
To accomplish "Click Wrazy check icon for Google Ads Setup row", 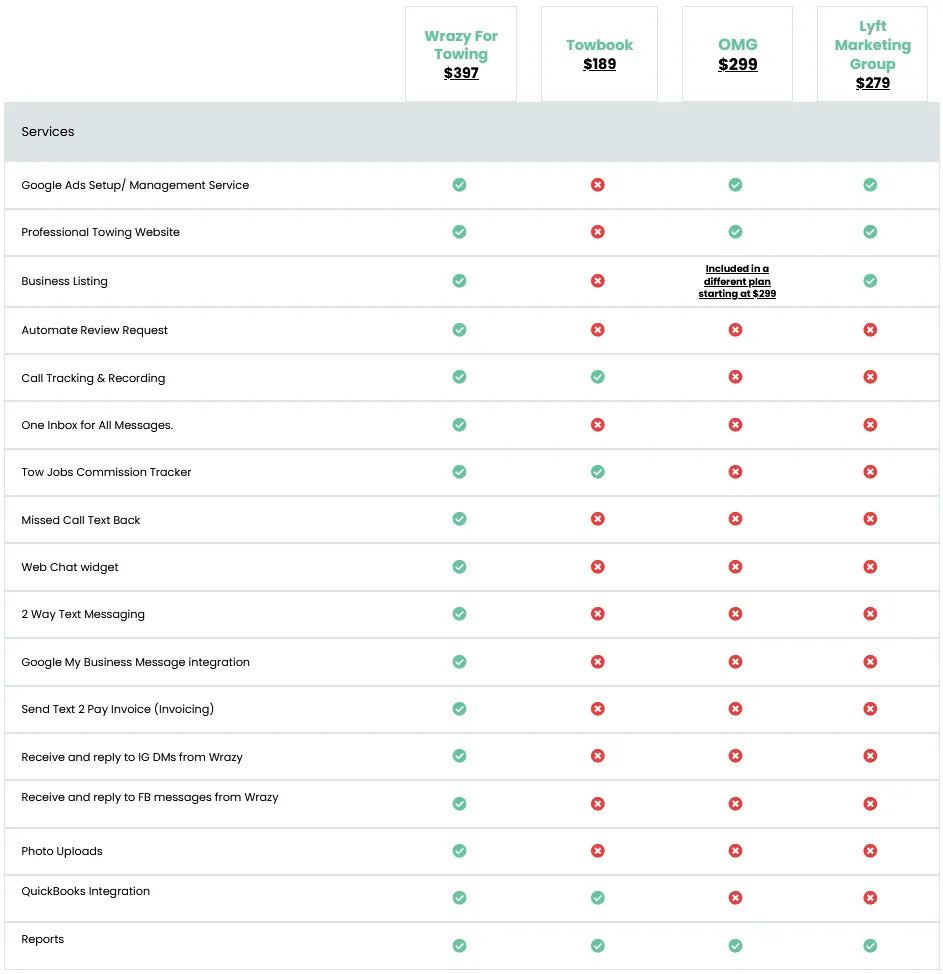I will [459, 184].
